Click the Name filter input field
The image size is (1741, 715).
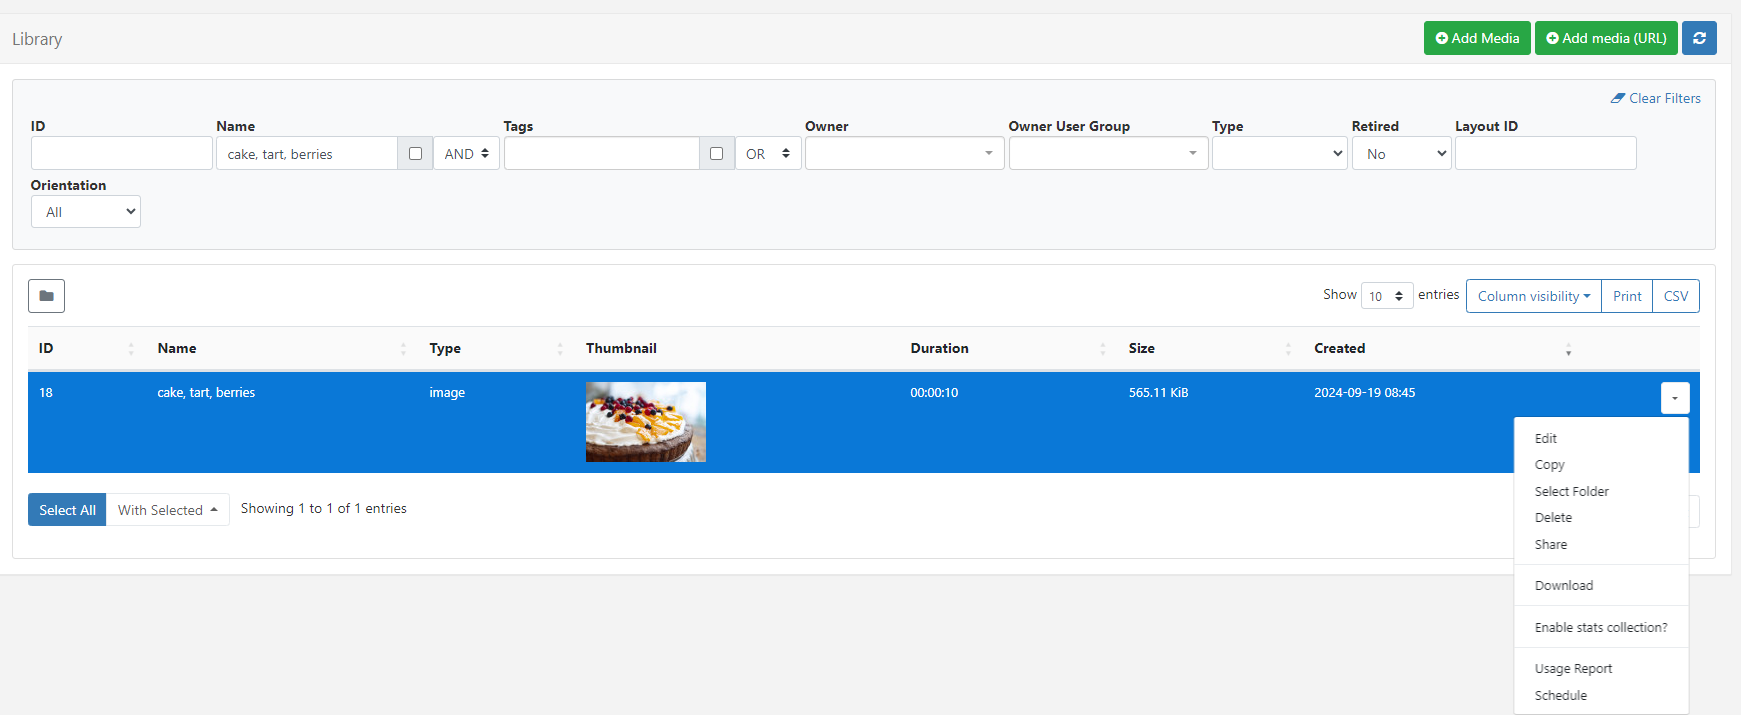pos(306,154)
